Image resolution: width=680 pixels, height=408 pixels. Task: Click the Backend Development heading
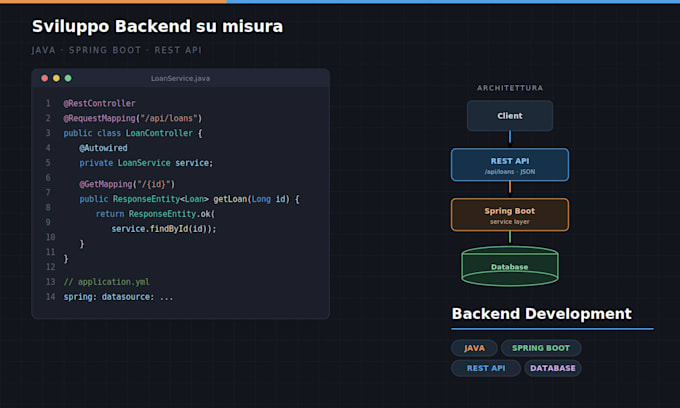542,313
